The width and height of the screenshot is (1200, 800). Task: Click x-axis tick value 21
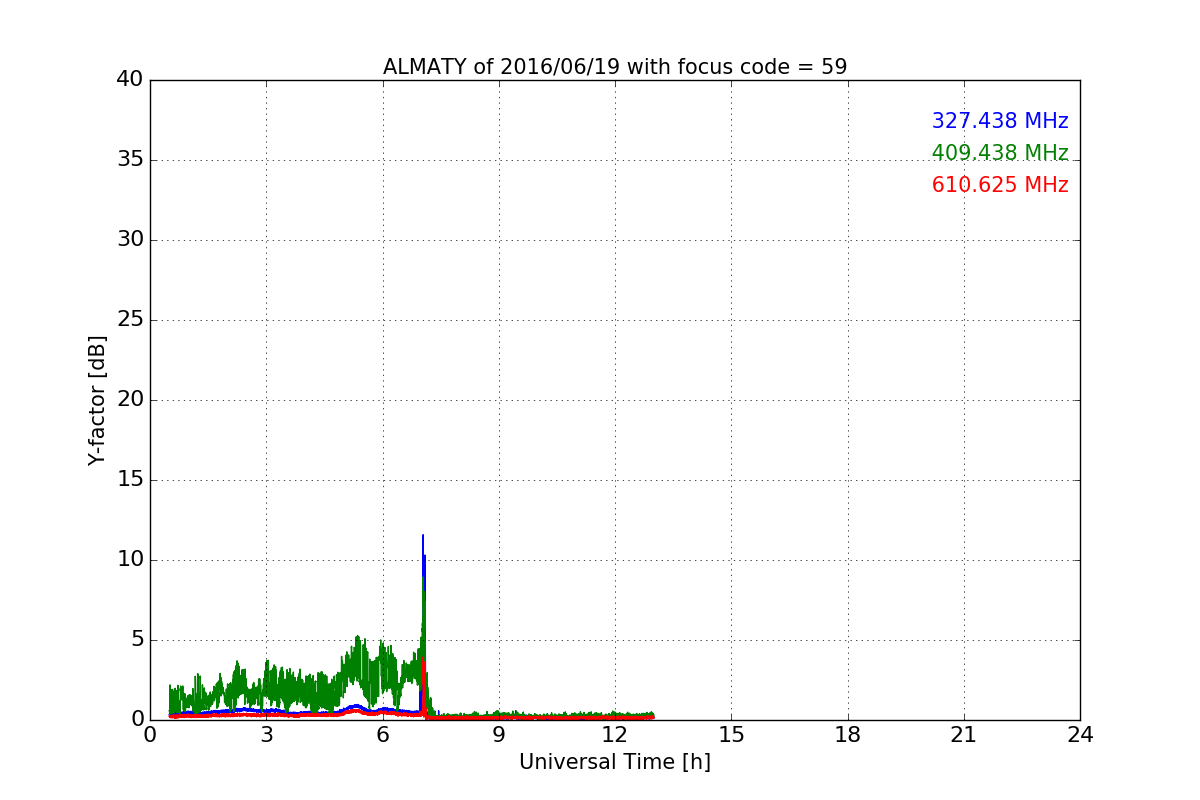click(964, 735)
